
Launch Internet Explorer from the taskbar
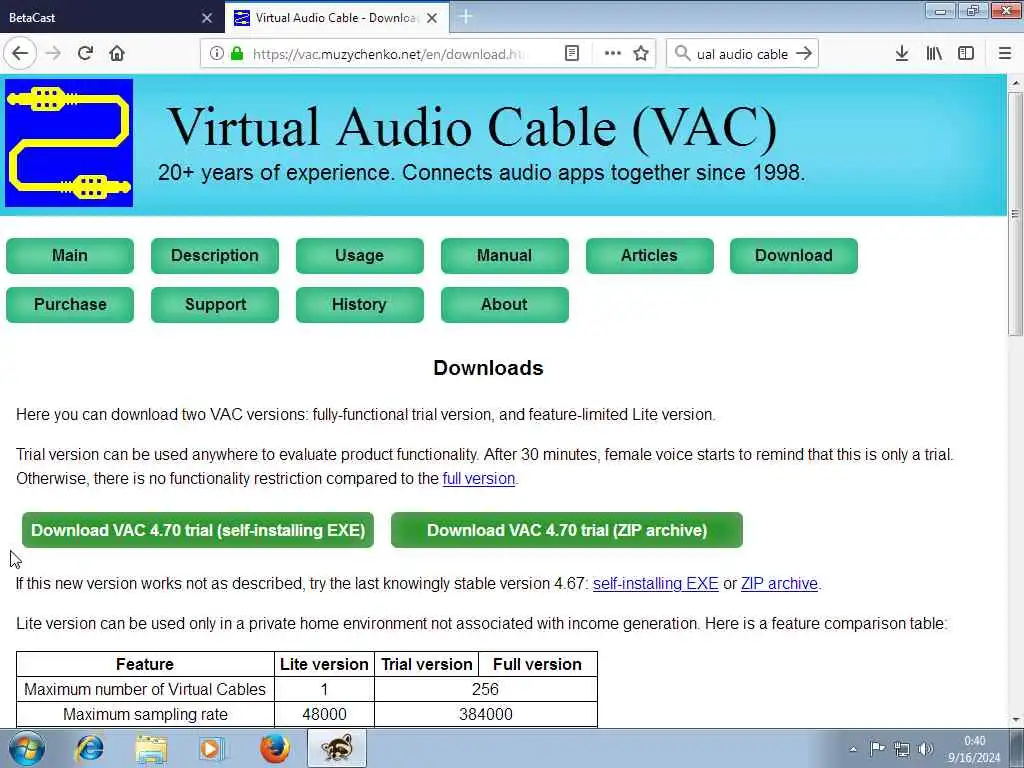tap(89, 748)
